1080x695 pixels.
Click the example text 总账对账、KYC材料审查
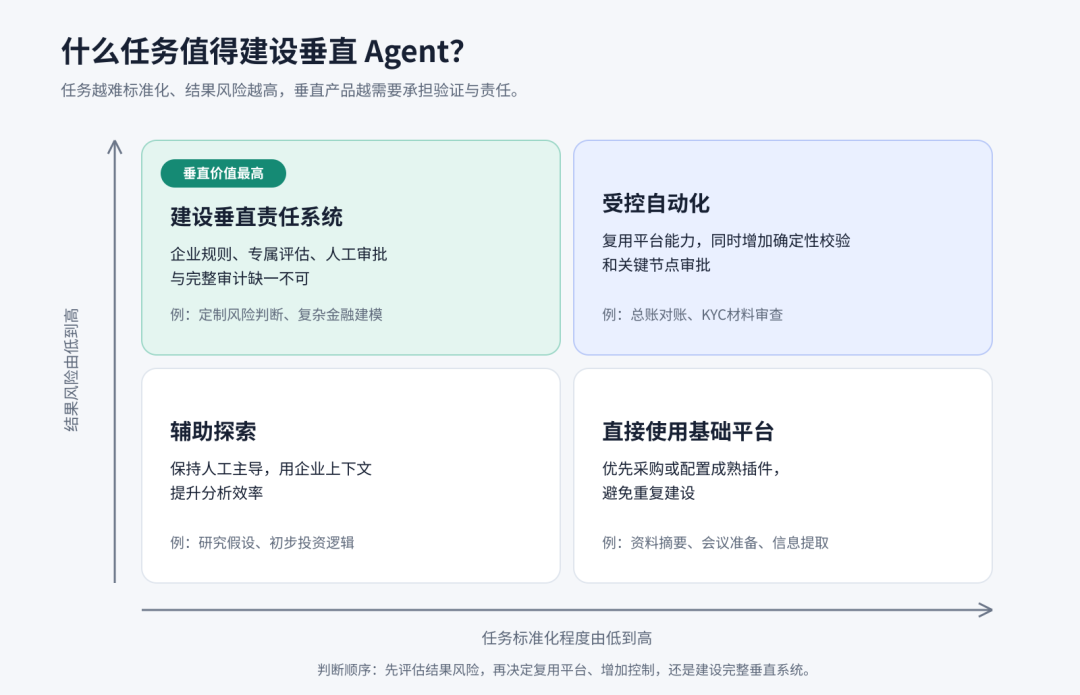pos(707,315)
